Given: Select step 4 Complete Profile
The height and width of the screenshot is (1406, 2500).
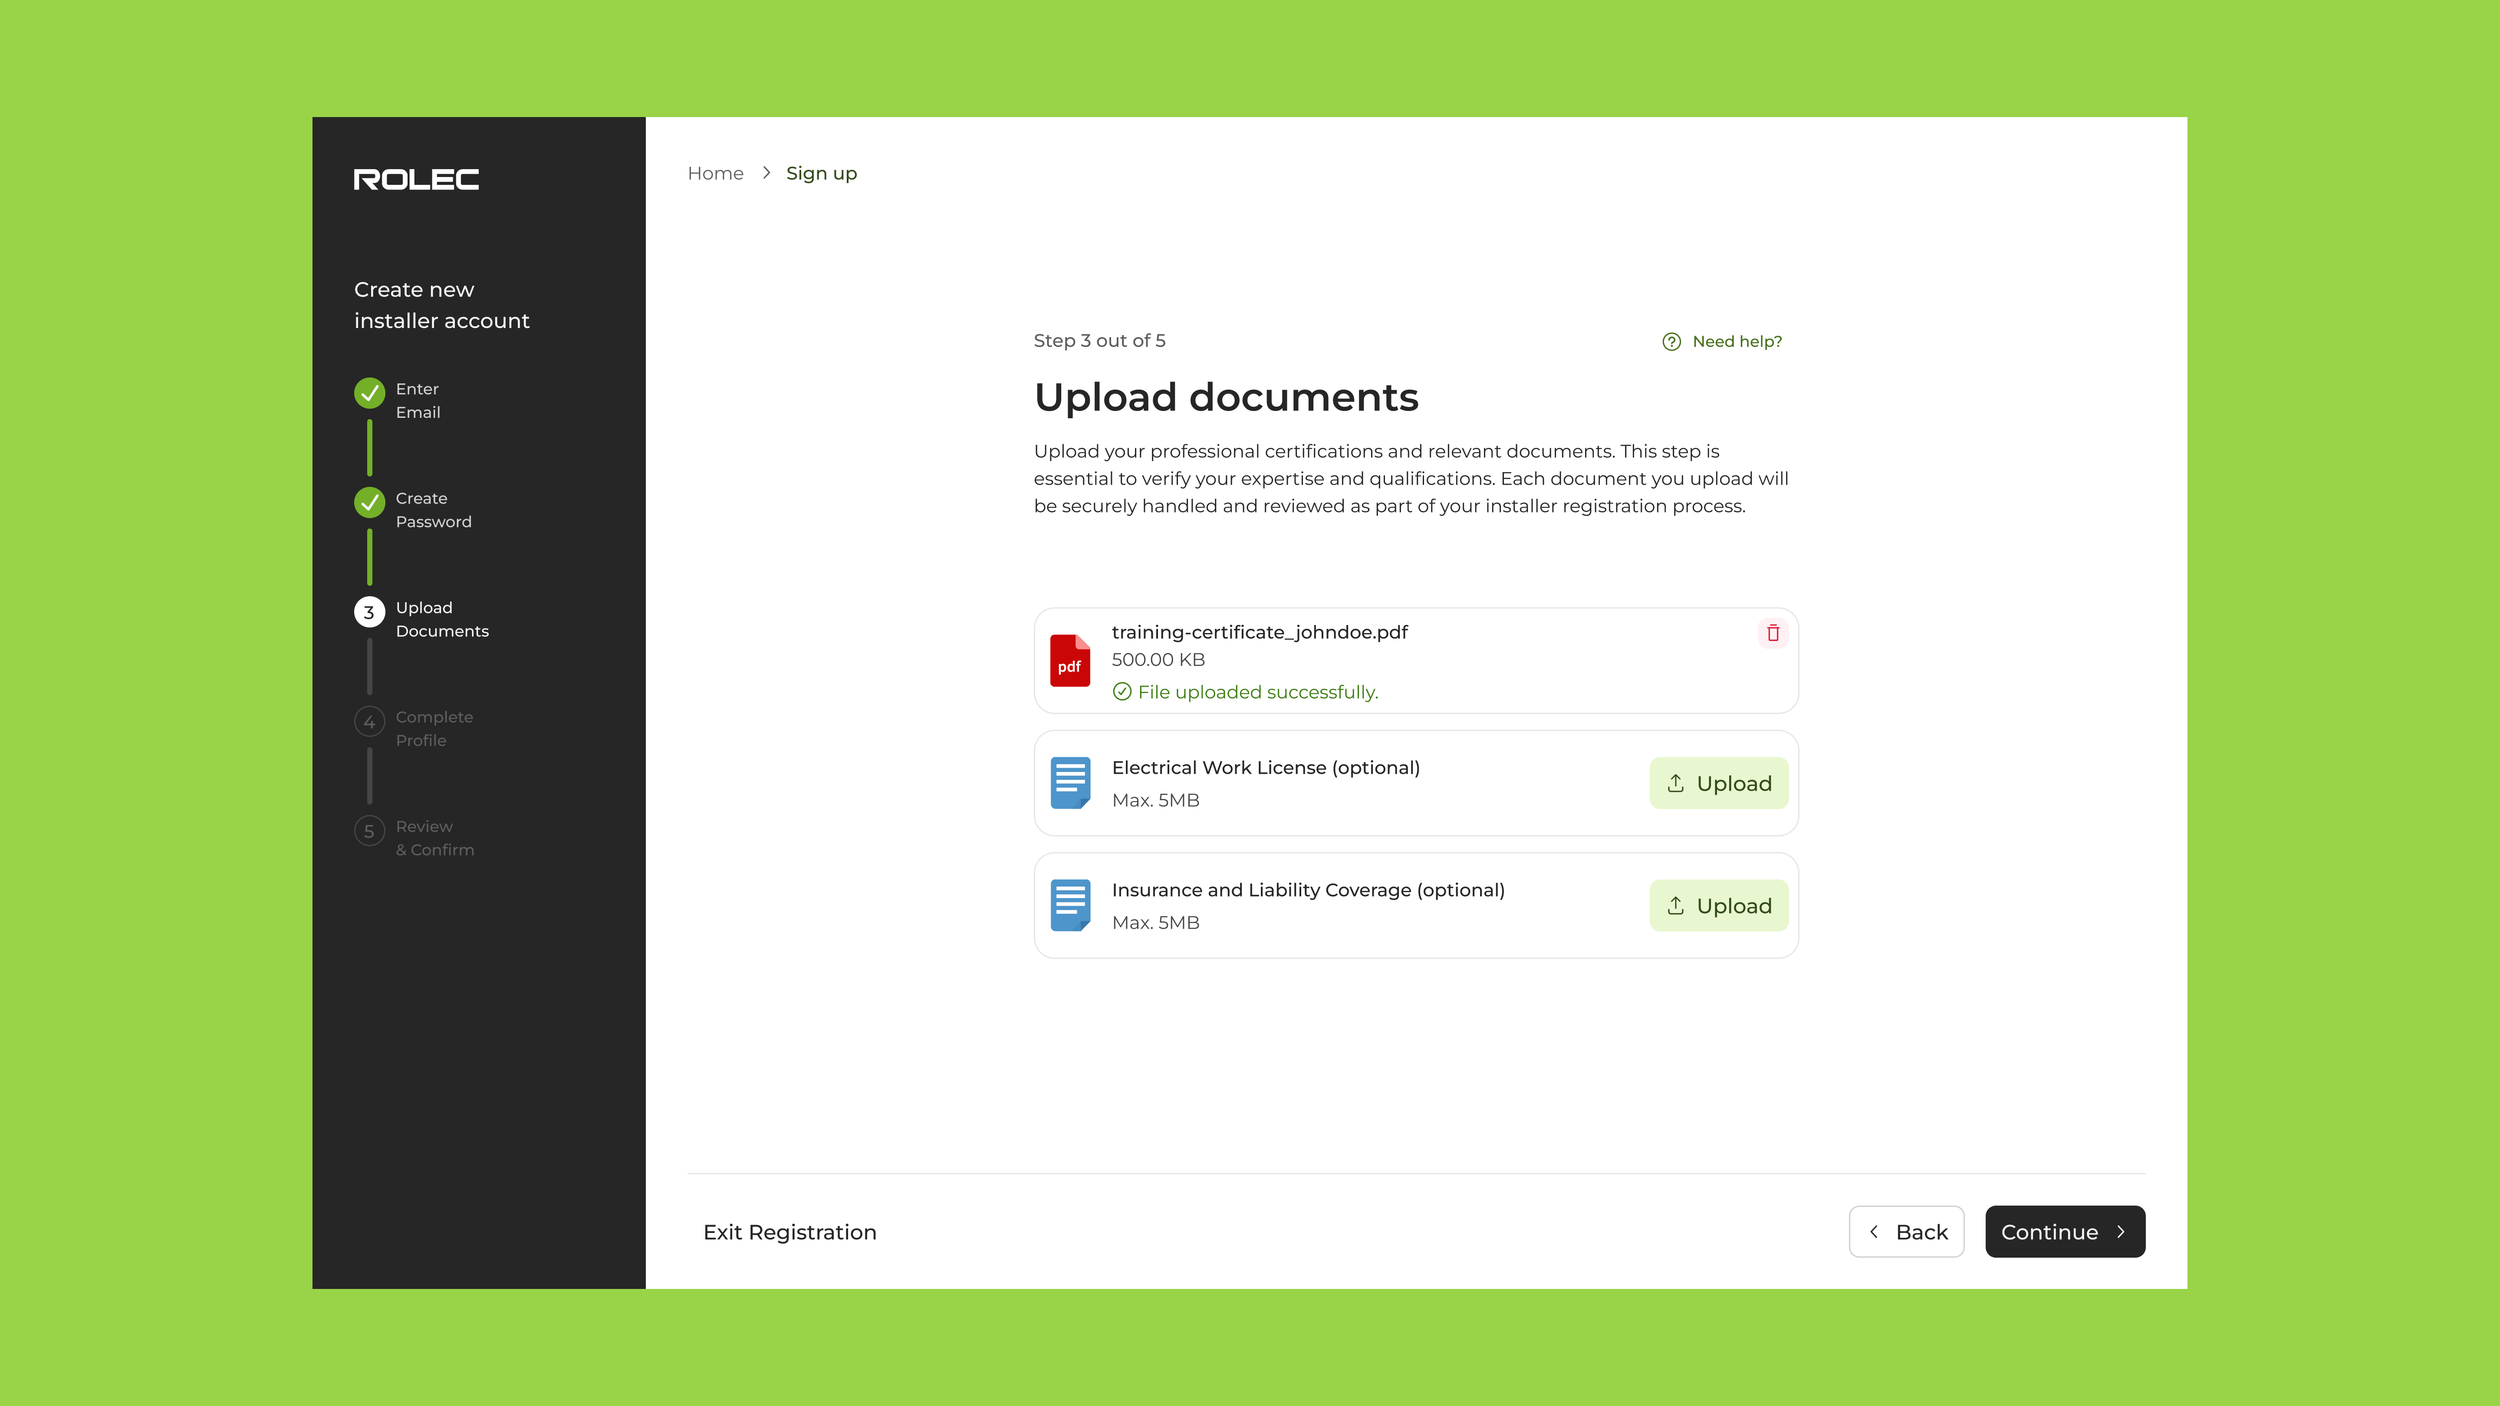Looking at the screenshot, I should click(369, 721).
